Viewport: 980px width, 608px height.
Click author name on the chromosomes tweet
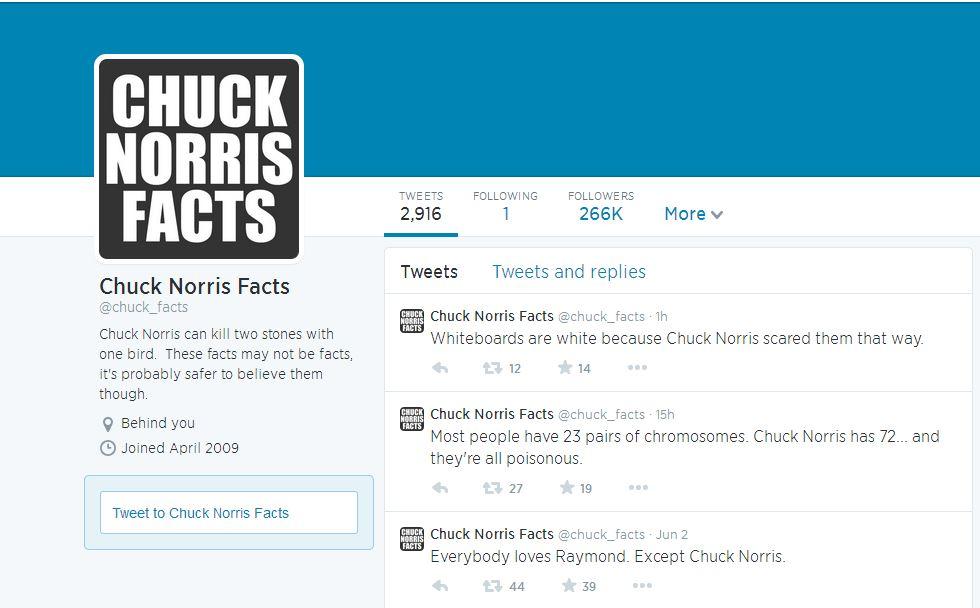point(492,414)
